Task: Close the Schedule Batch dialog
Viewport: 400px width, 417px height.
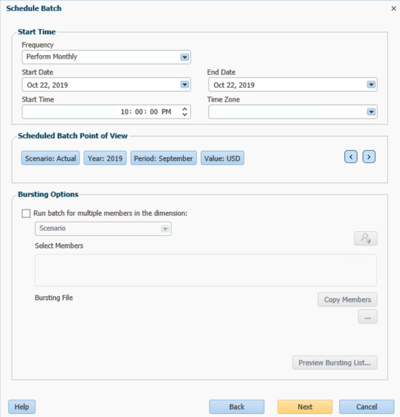Action: point(394,8)
